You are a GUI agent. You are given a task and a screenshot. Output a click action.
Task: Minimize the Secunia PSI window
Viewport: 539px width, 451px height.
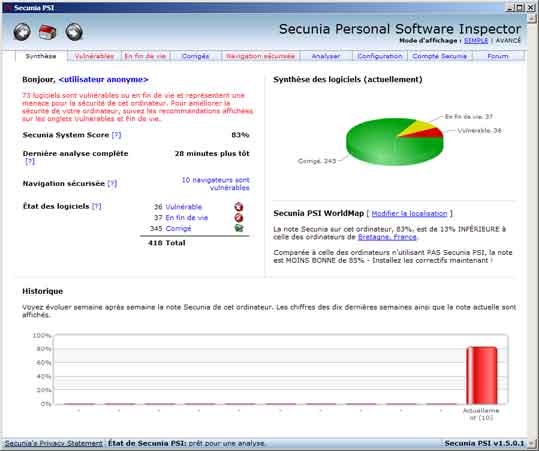tap(510, 8)
